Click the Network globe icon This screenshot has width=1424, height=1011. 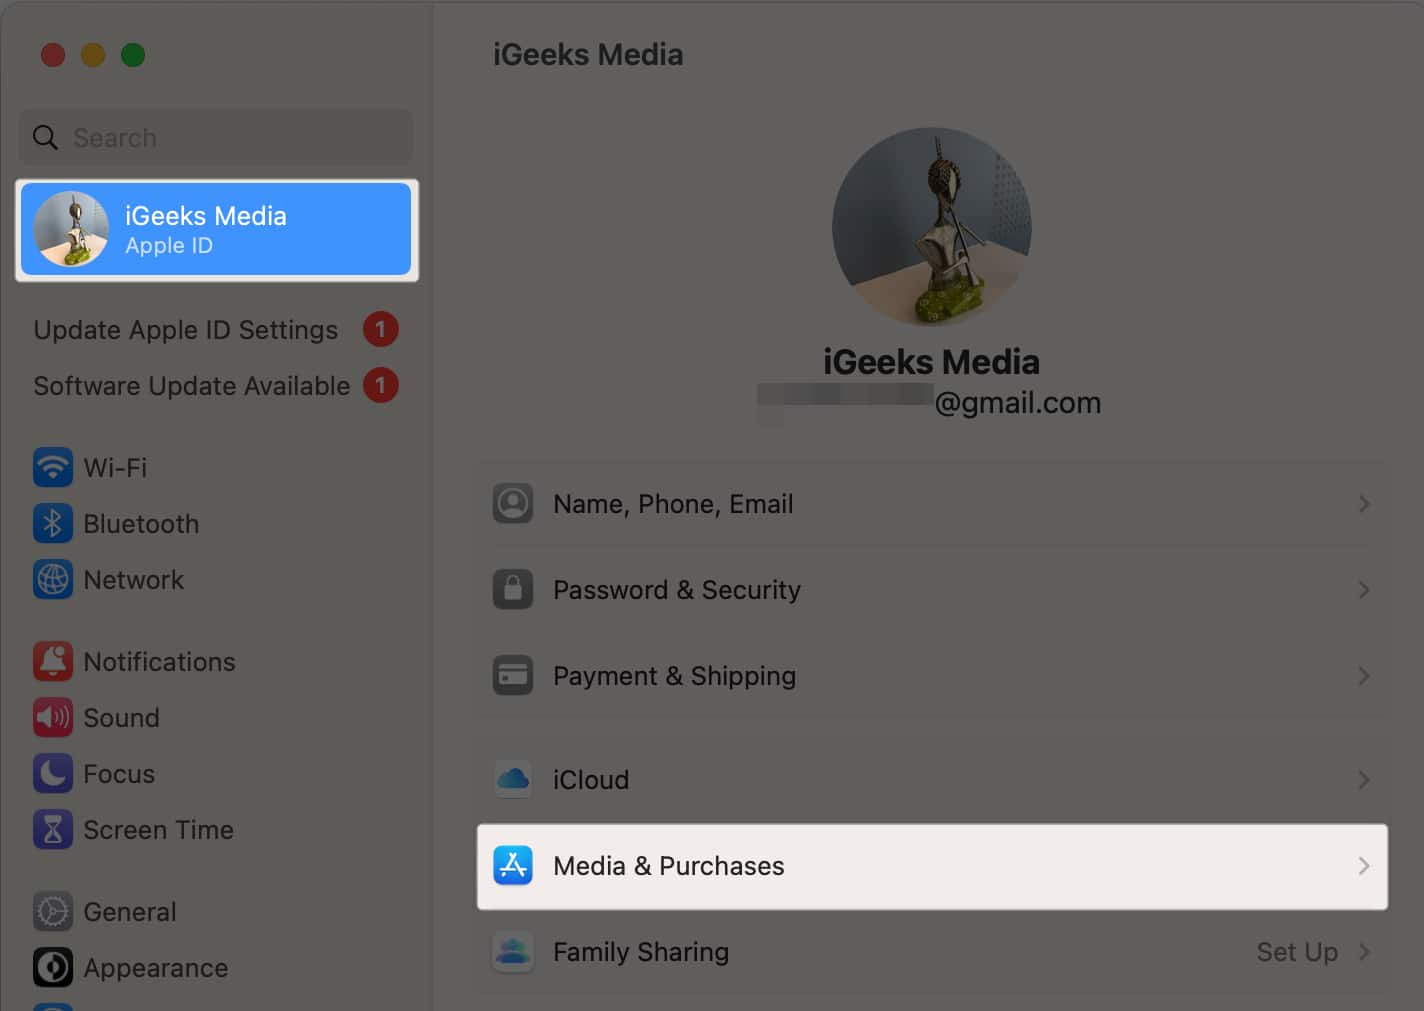pyautogui.click(x=52, y=579)
